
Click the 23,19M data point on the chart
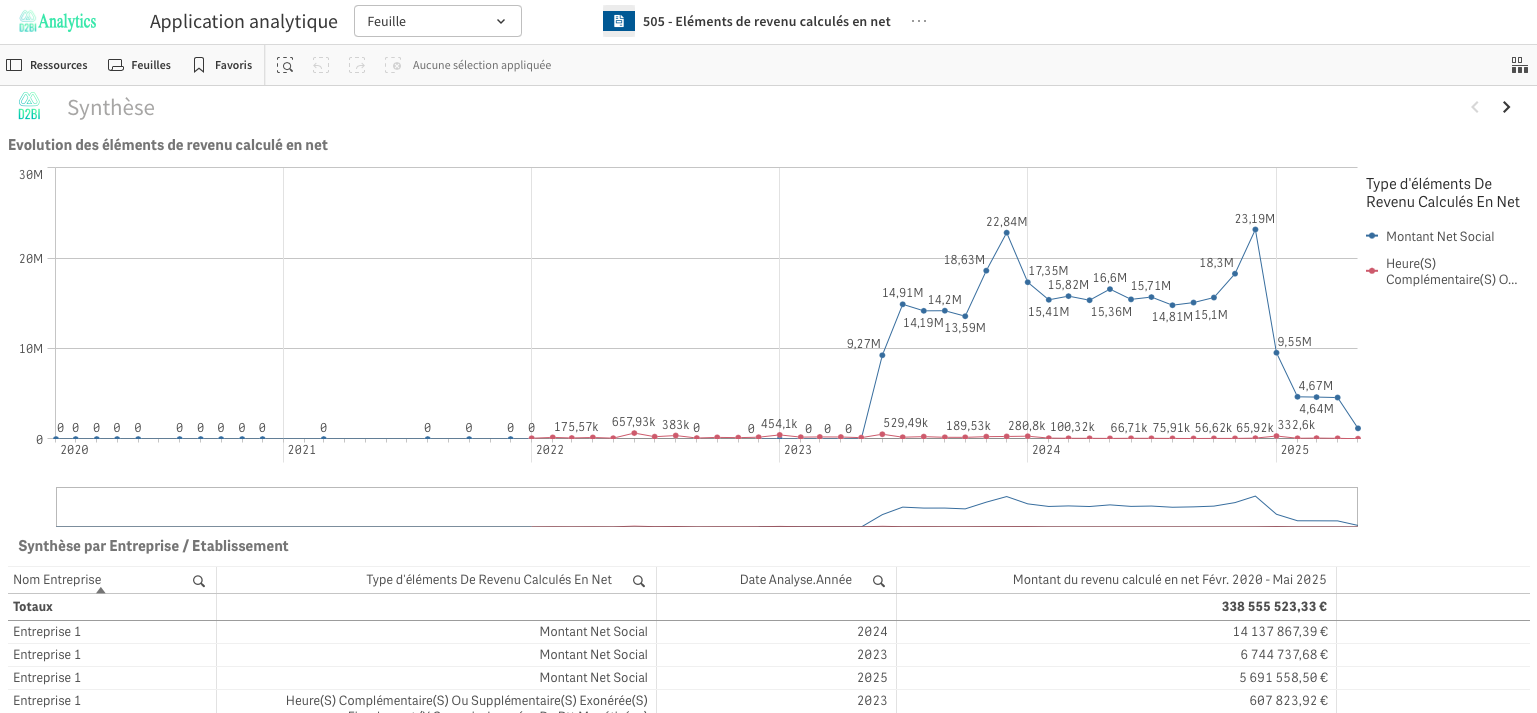tap(1255, 230)
